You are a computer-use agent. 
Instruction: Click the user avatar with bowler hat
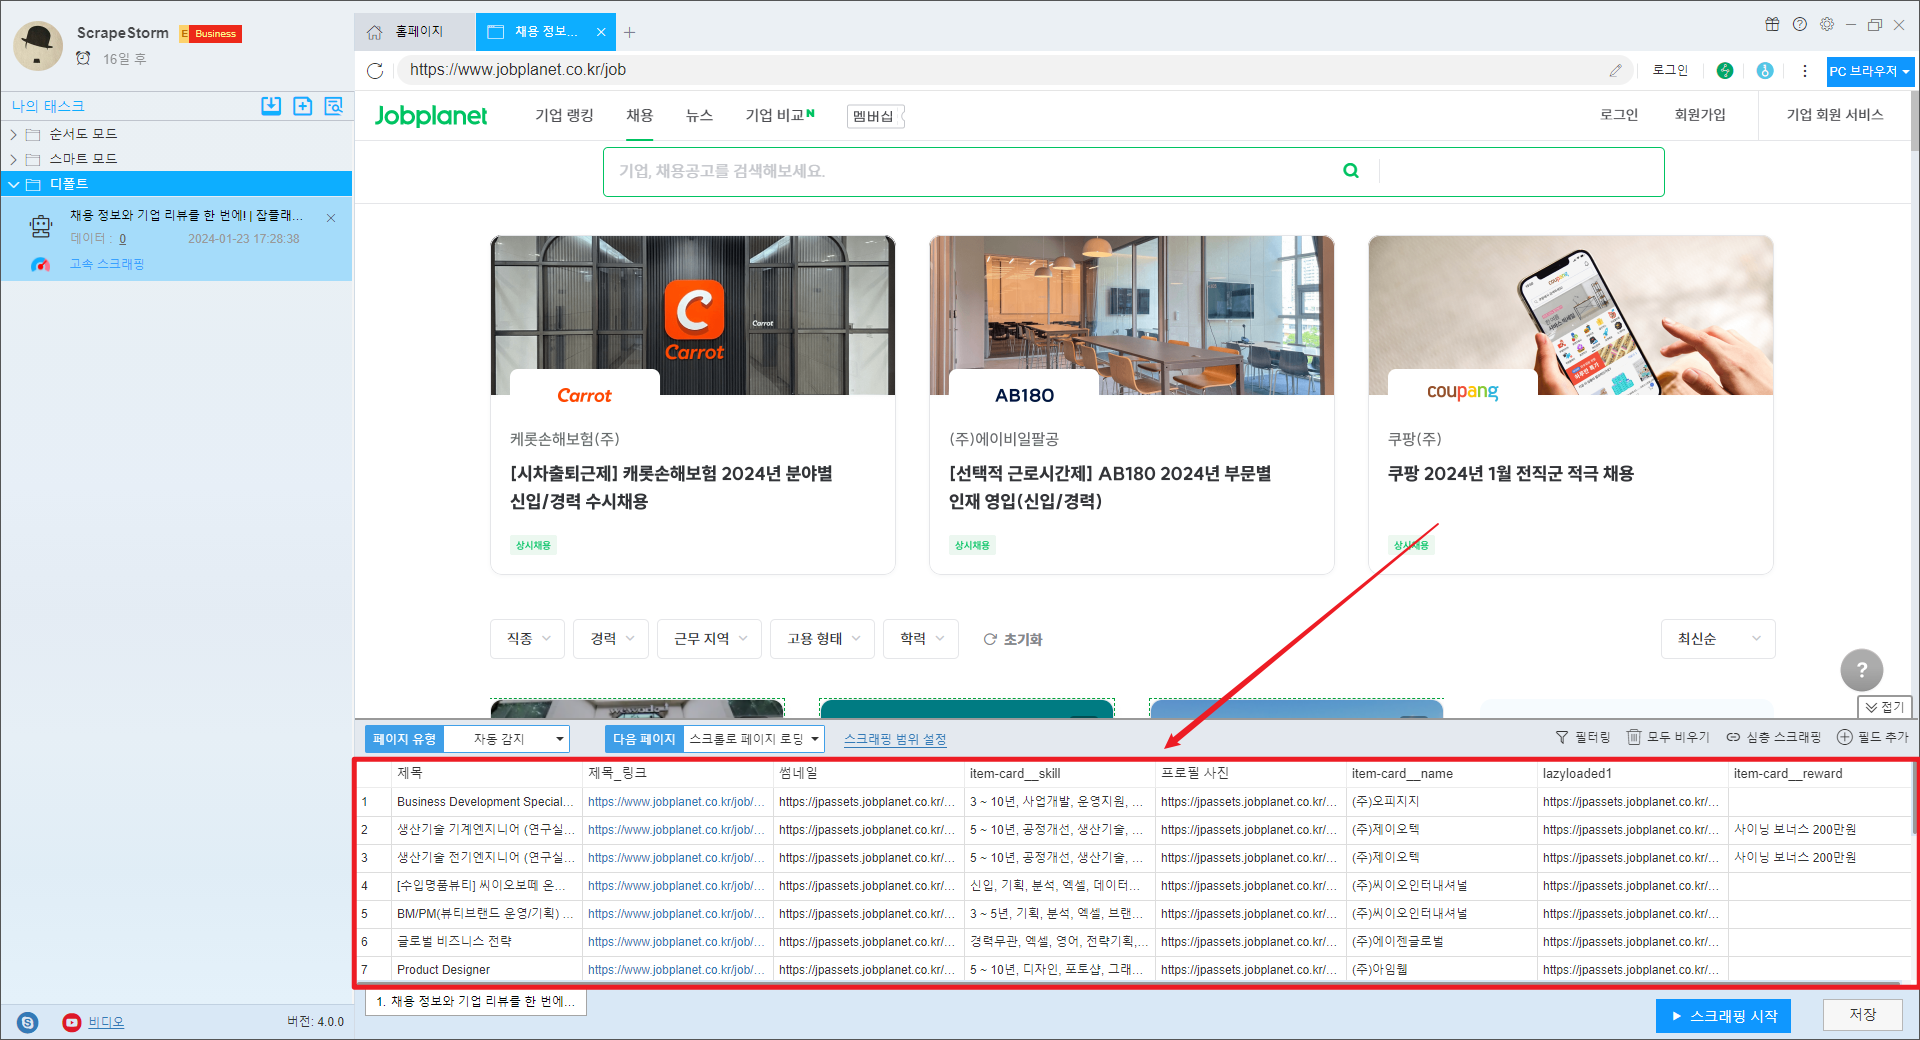[38, 45]
